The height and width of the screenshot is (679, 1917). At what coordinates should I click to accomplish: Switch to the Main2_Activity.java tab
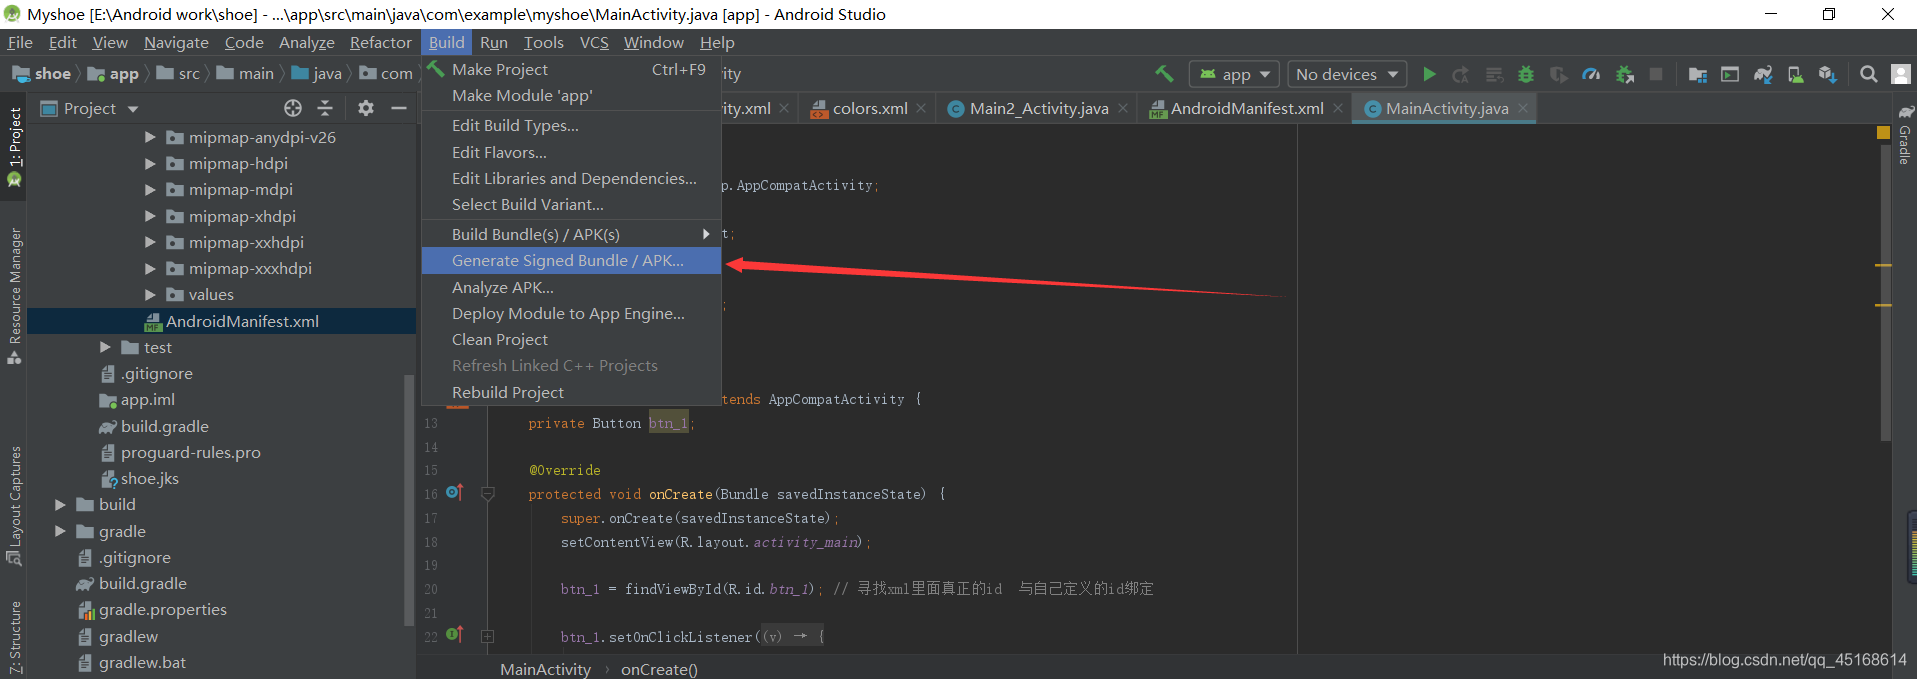pos(1038,108)
